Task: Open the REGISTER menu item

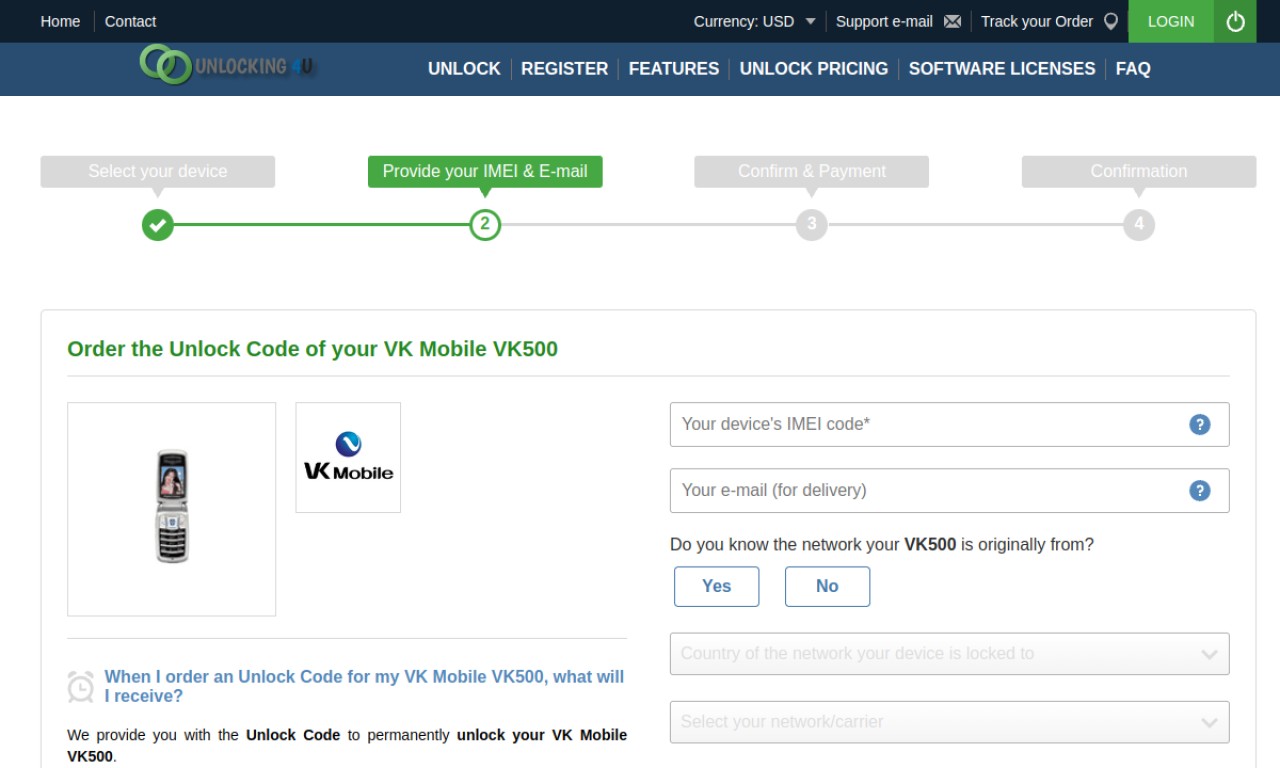Action: click(564, 68)
